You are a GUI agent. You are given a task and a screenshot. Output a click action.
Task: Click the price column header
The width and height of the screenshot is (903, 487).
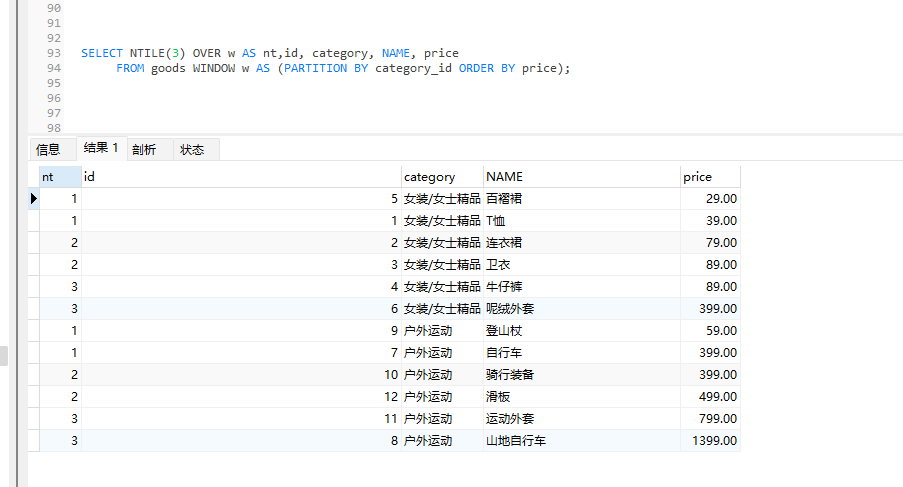pyautogui.click(x=710, y=177)
